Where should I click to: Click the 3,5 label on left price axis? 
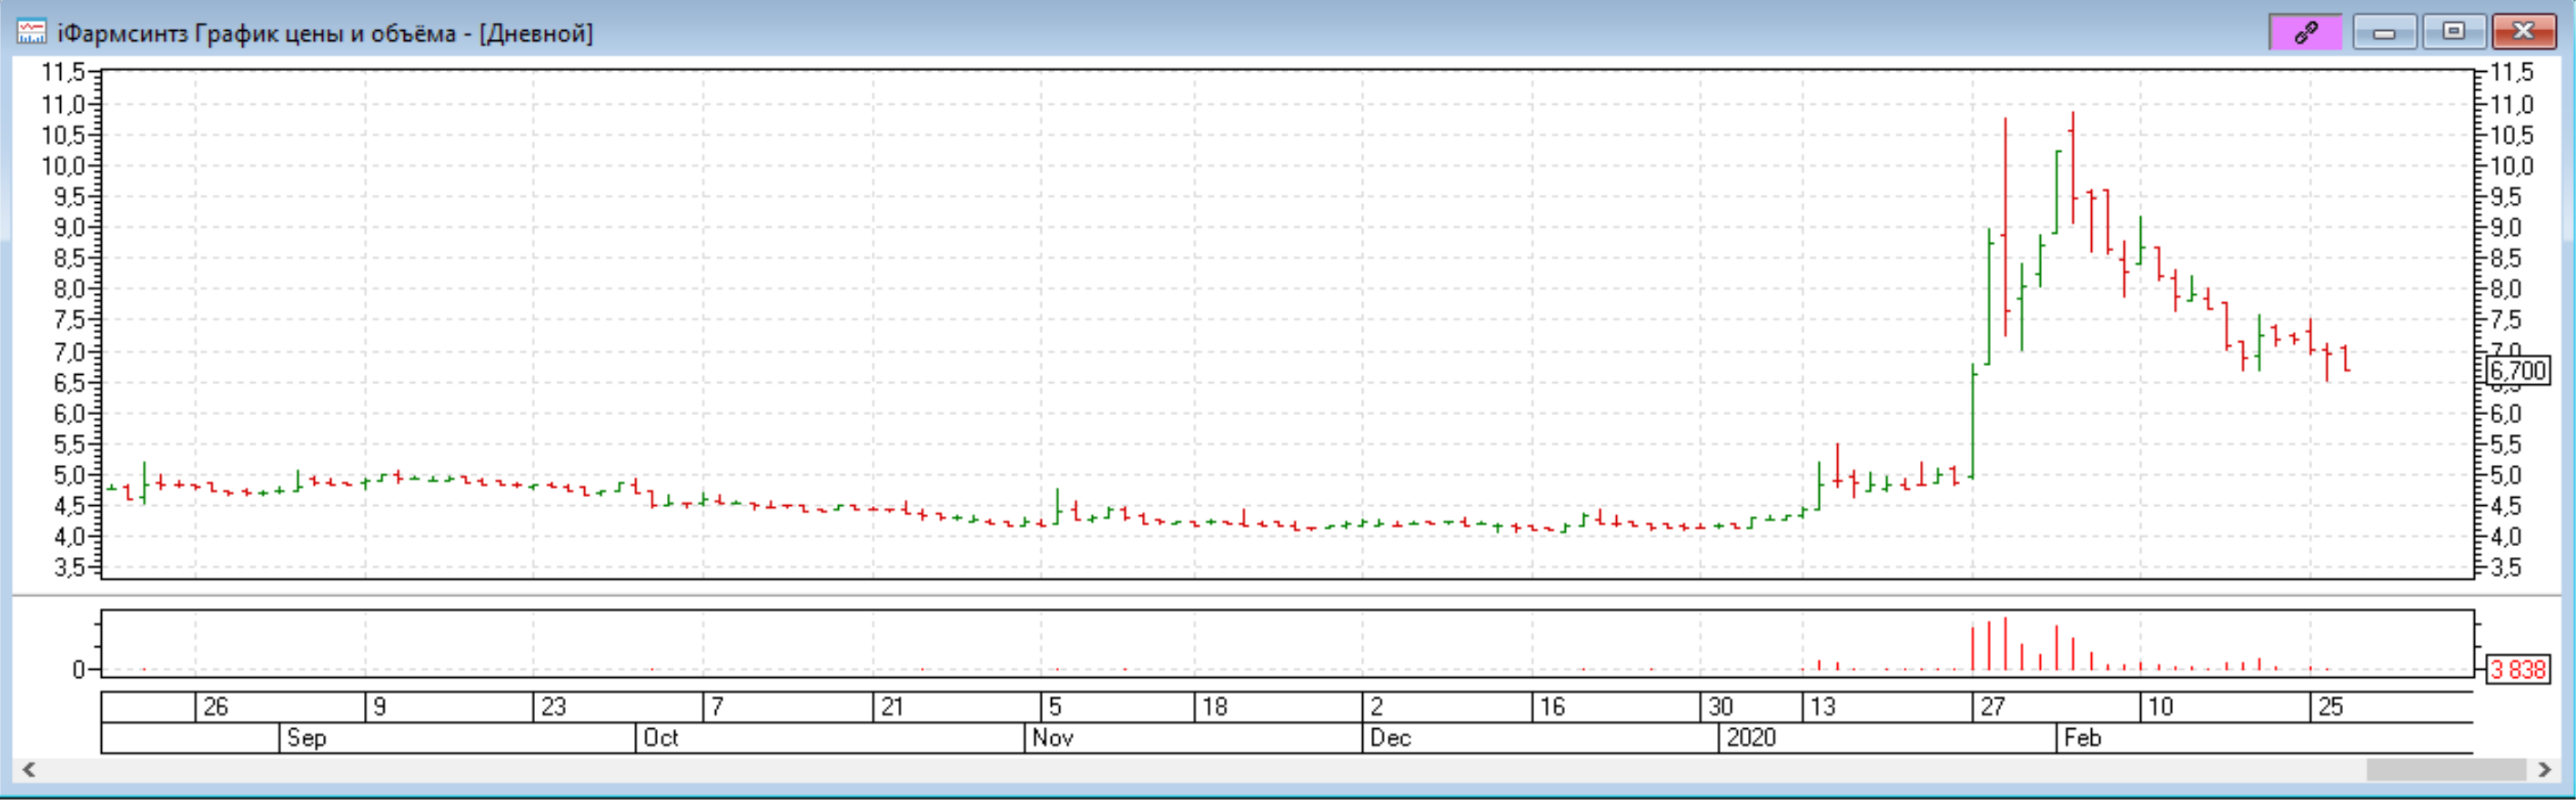tap(69, 568)
